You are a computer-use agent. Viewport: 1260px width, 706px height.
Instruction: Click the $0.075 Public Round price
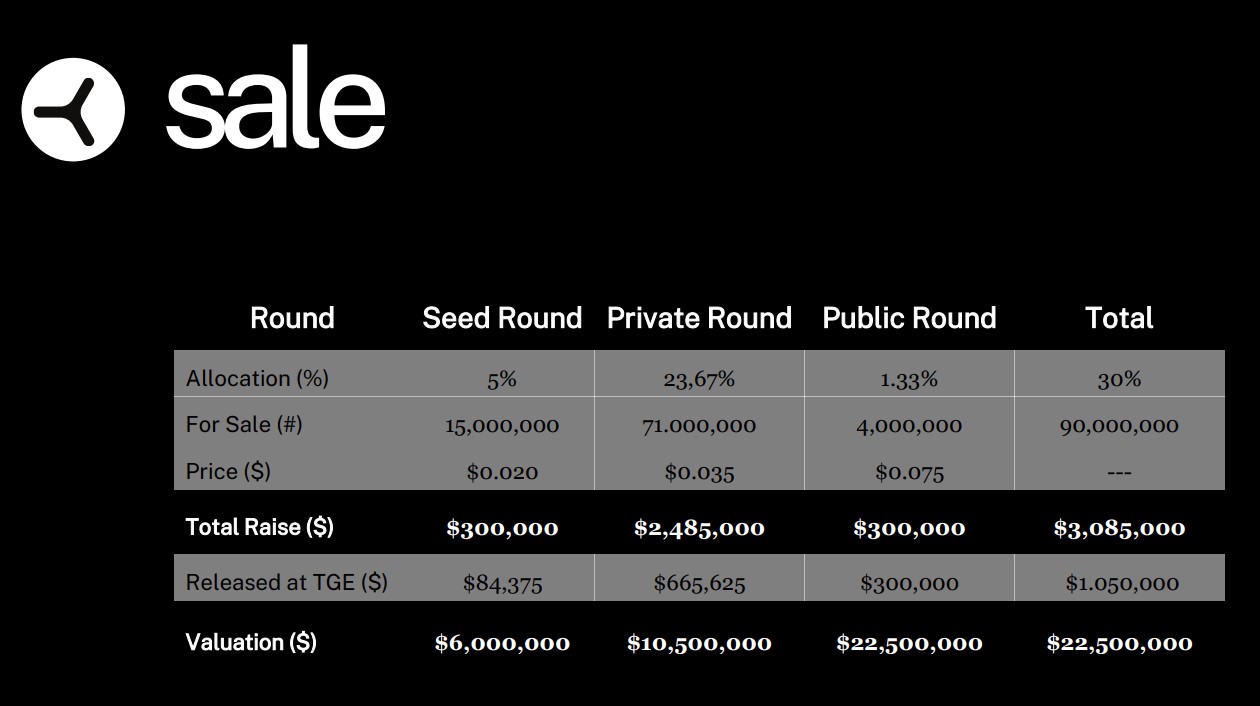909,472
